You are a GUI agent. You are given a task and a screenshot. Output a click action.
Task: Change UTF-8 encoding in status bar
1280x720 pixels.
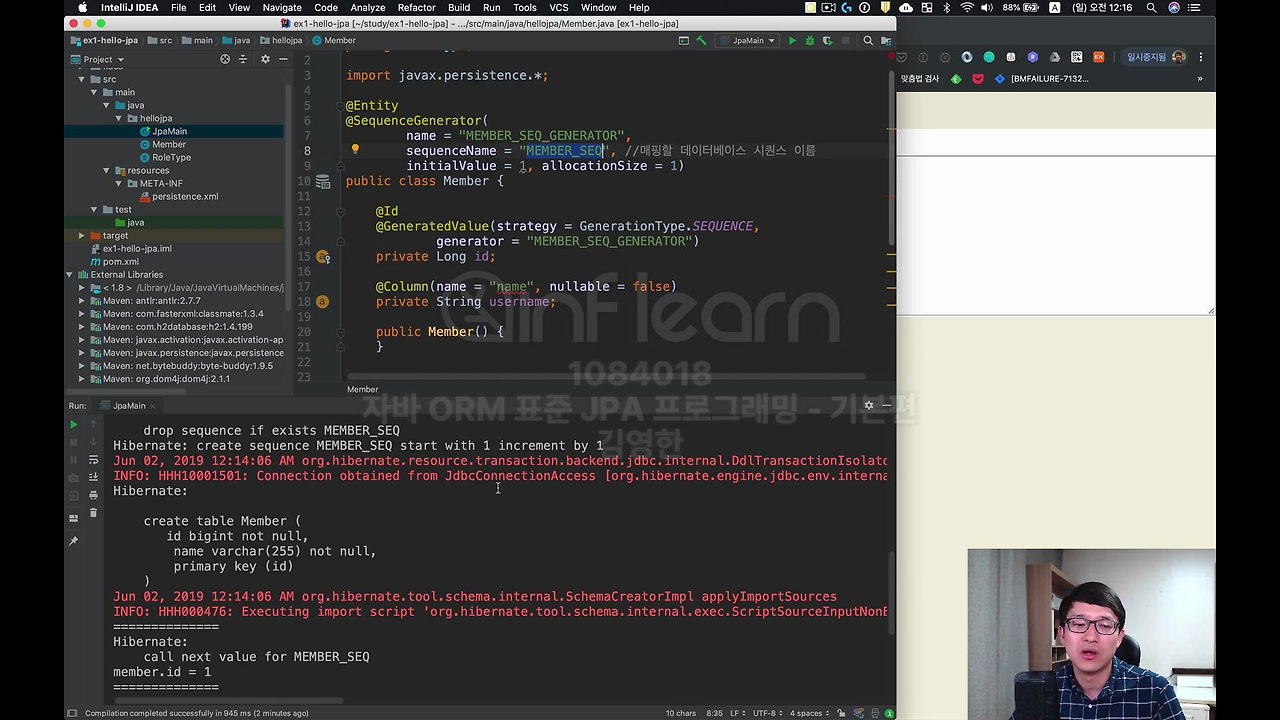pyautogui.click(x=766, y=713)
